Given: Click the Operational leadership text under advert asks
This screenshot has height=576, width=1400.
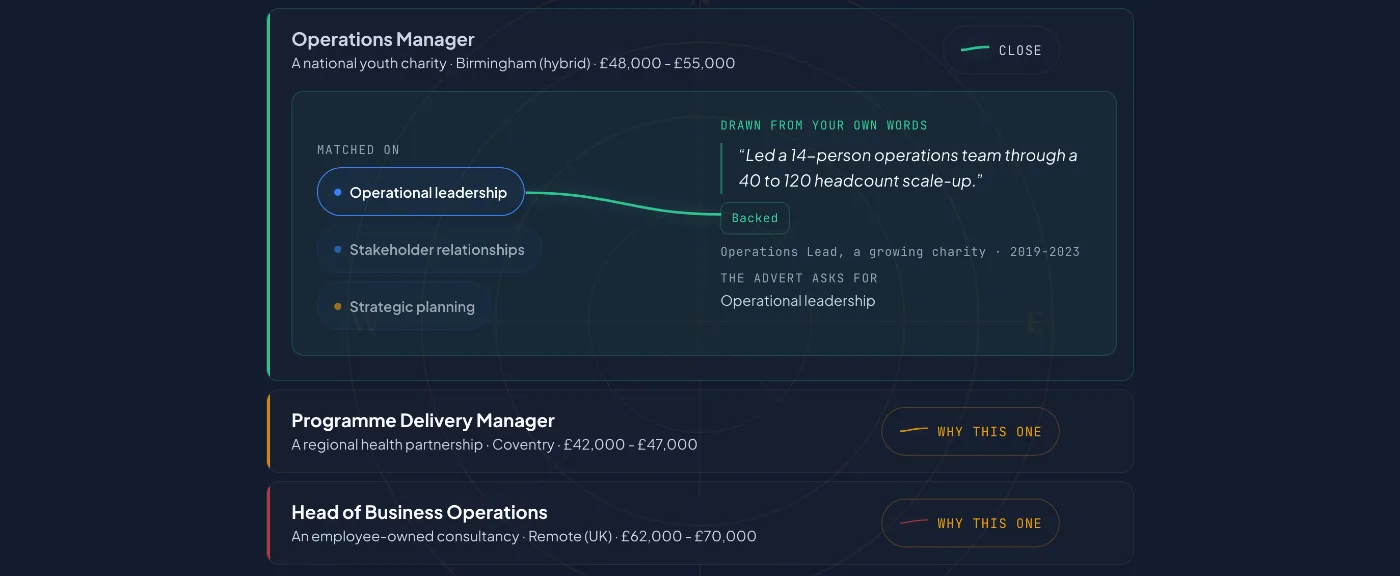Looking at the screenshot, I should (x=798, y=301).
